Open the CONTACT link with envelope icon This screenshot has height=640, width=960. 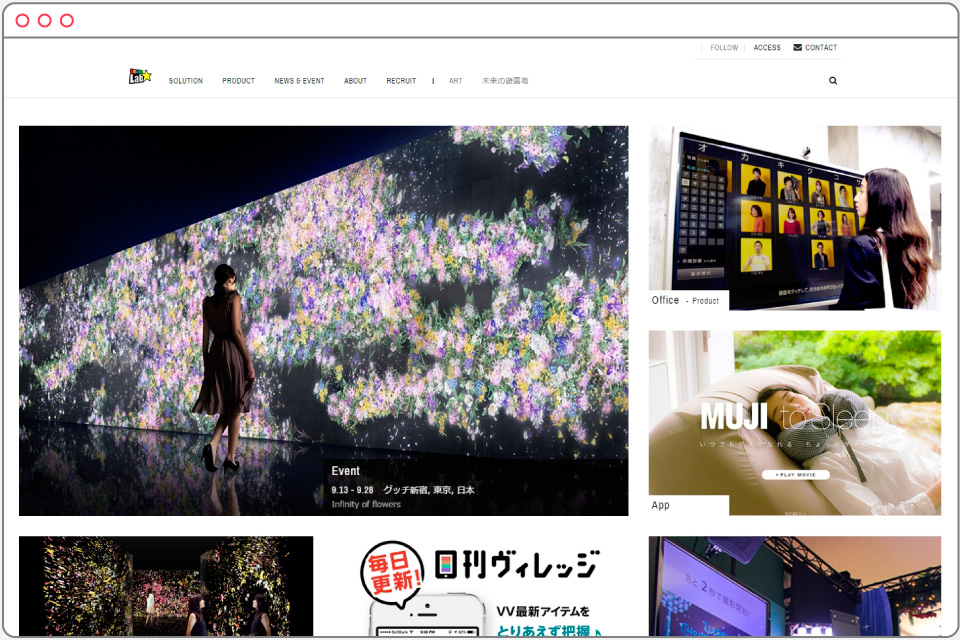click(815, 47)
